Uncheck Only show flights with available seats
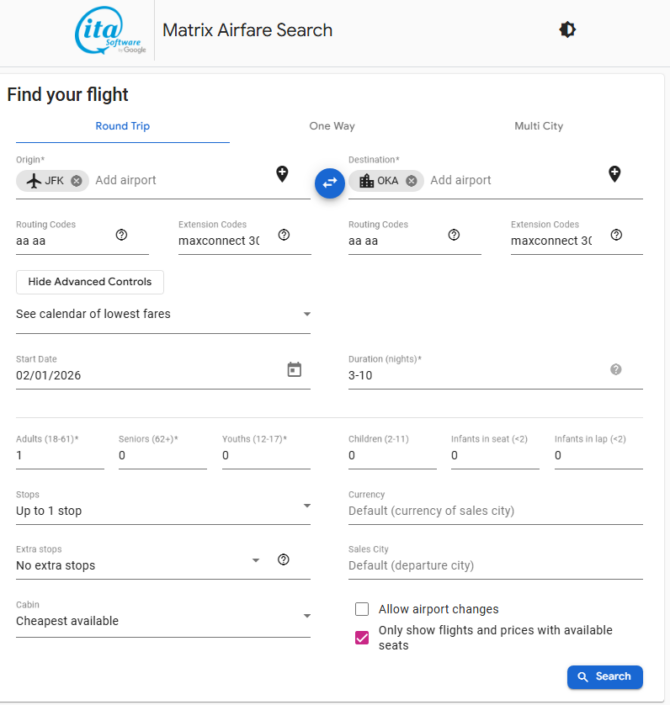The width and height of the screenshot is (670, 705). click(x=362, y=638)
